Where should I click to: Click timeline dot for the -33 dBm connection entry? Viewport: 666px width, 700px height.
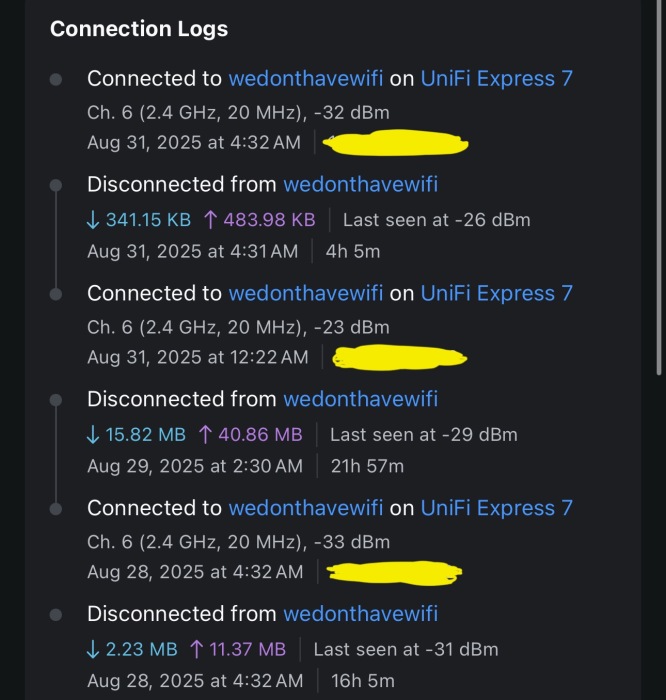57,508
